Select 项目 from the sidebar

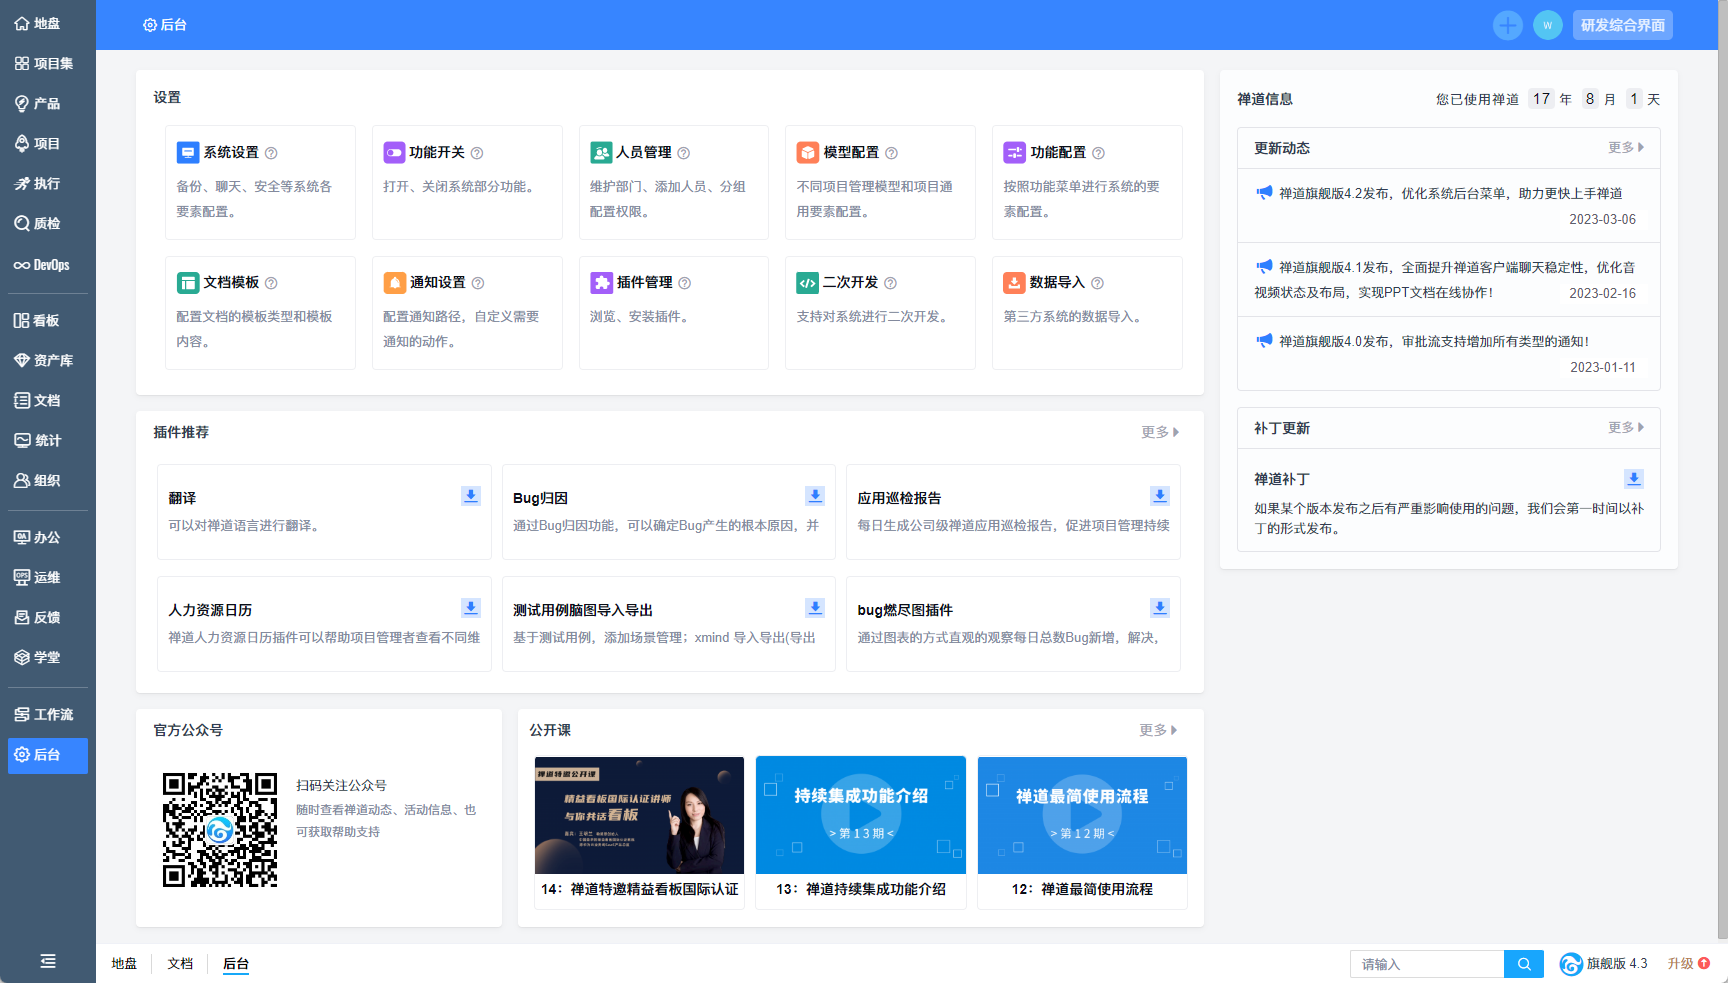point(47,143)
